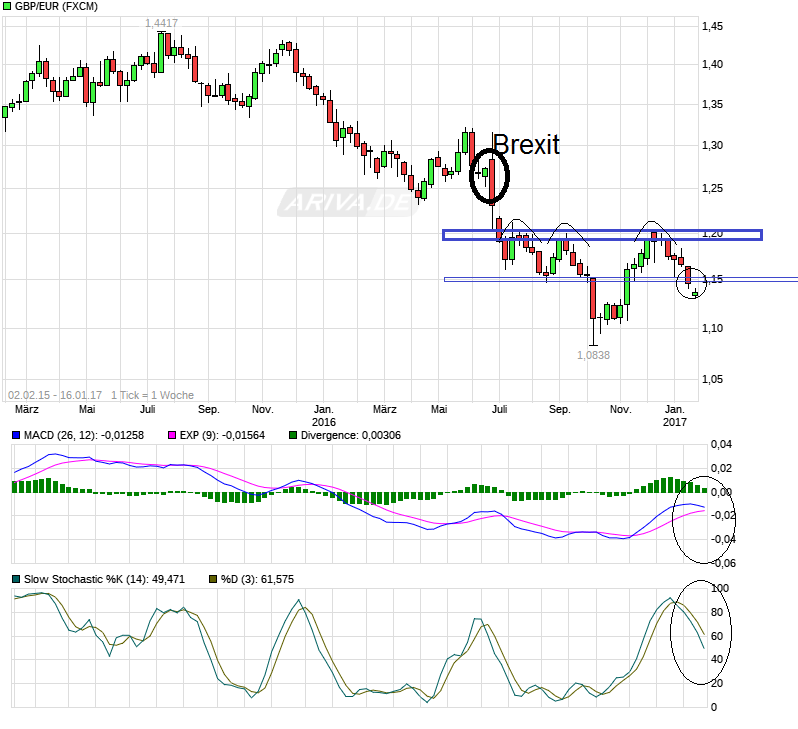The width and height of the screenshot is (798, 729).
Task: Click the 1,40 price axis label
Action: coord(712,65)
